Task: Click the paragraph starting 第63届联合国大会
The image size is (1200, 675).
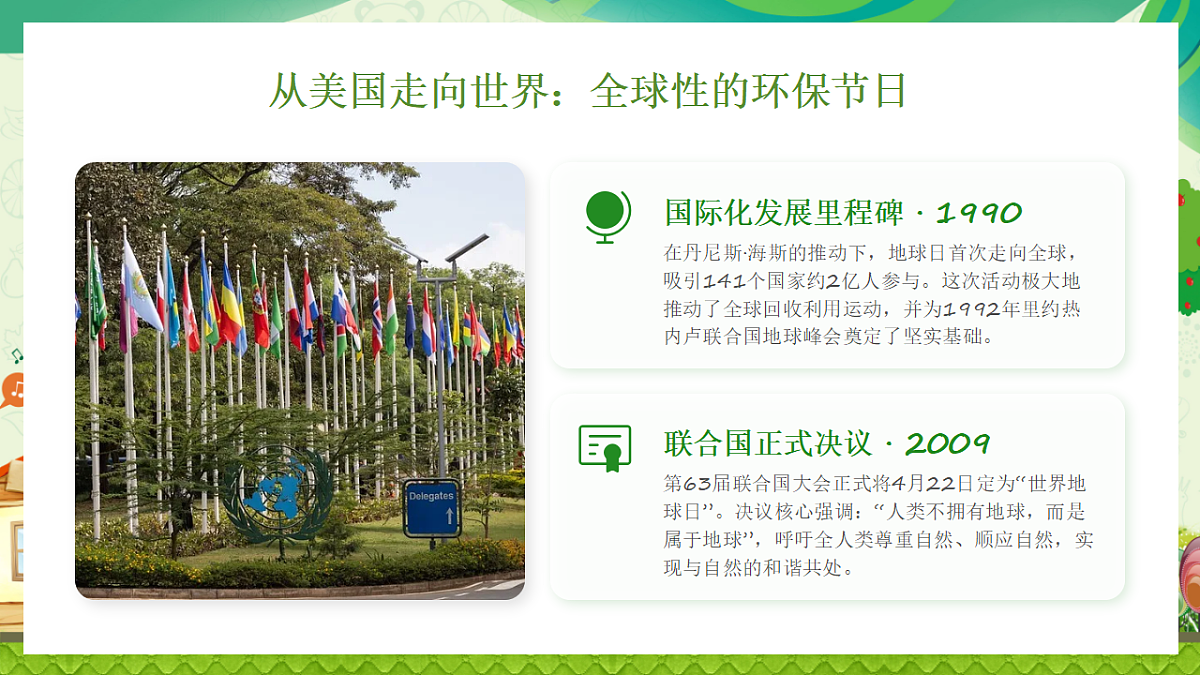Action: [878, 525]
